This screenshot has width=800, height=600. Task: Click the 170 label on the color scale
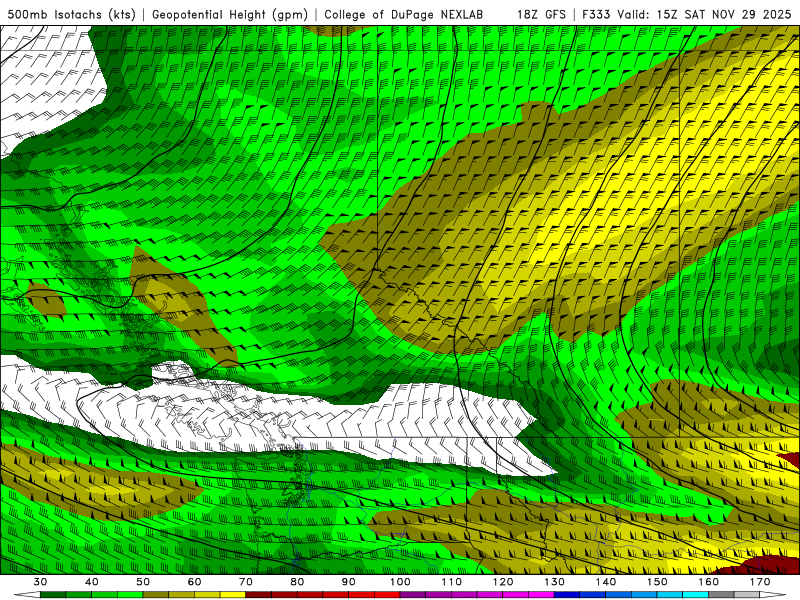760,582
